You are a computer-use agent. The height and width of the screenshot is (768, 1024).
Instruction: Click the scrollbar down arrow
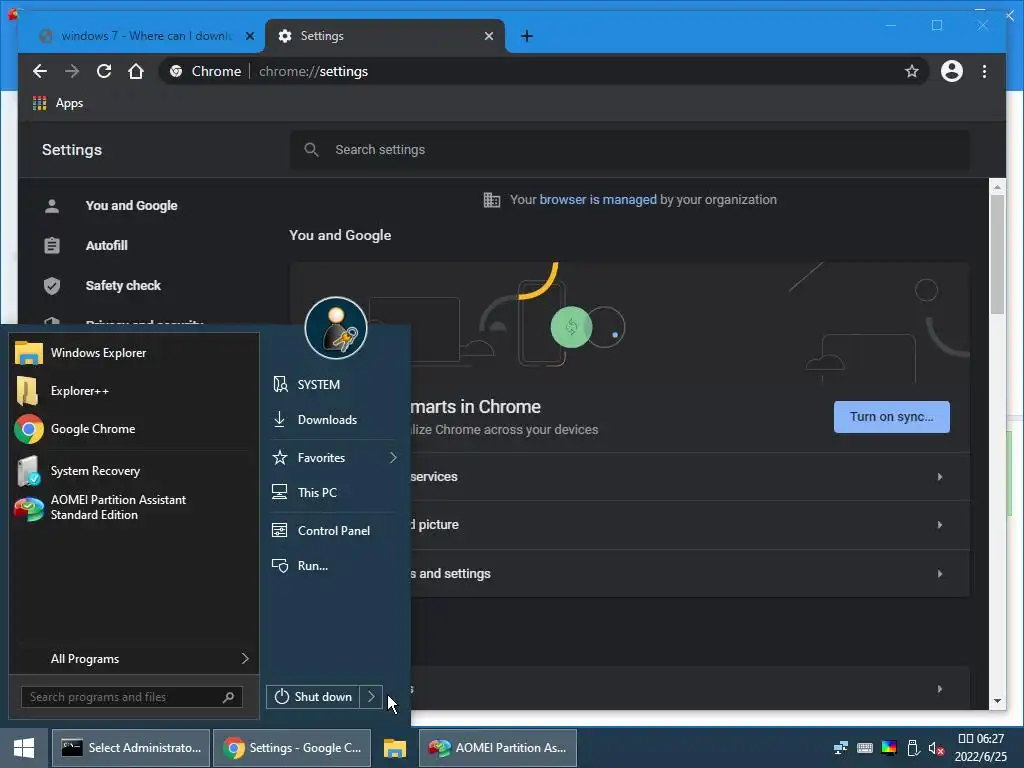tap(997, 701)
